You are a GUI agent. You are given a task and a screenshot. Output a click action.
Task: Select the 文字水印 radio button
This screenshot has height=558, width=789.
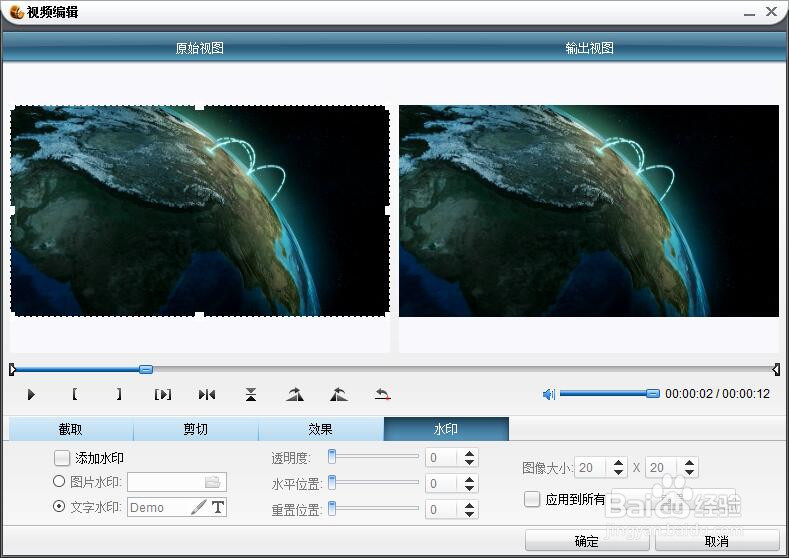(x=59, y=506)
